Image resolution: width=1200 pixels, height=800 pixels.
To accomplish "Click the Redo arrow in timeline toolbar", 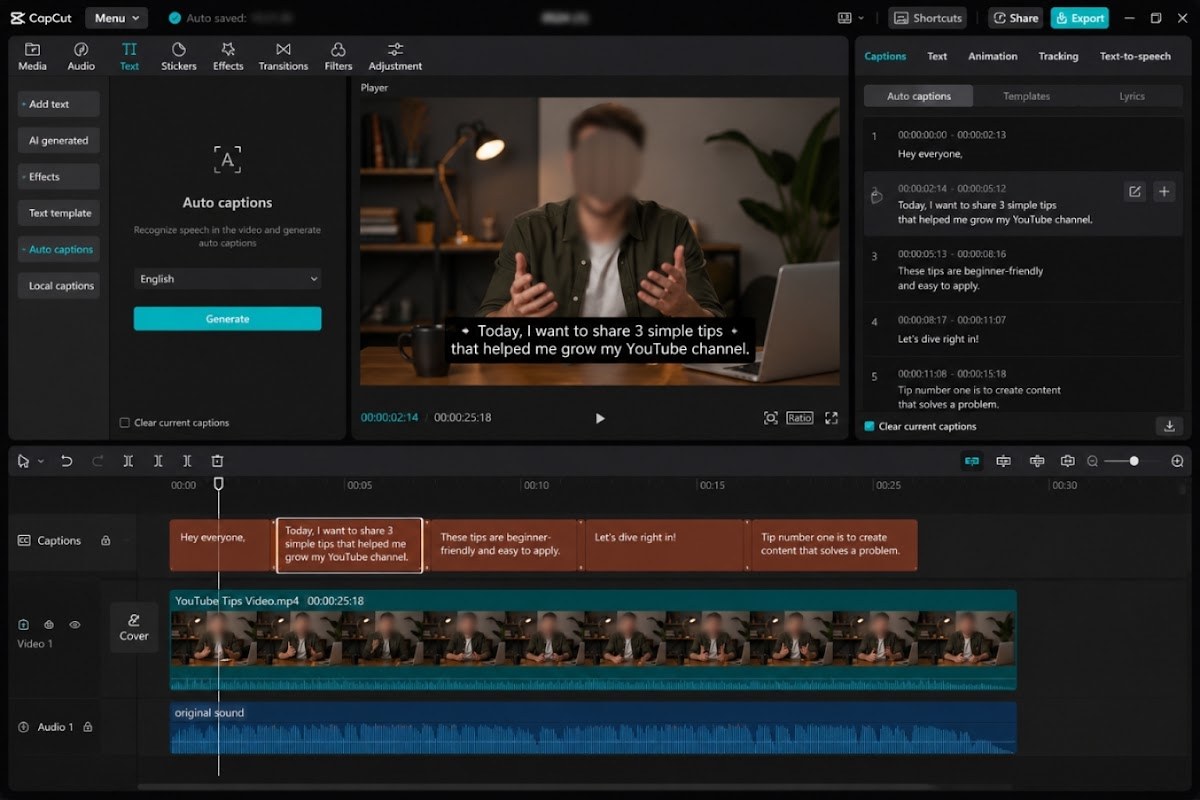I will point(97,461).
